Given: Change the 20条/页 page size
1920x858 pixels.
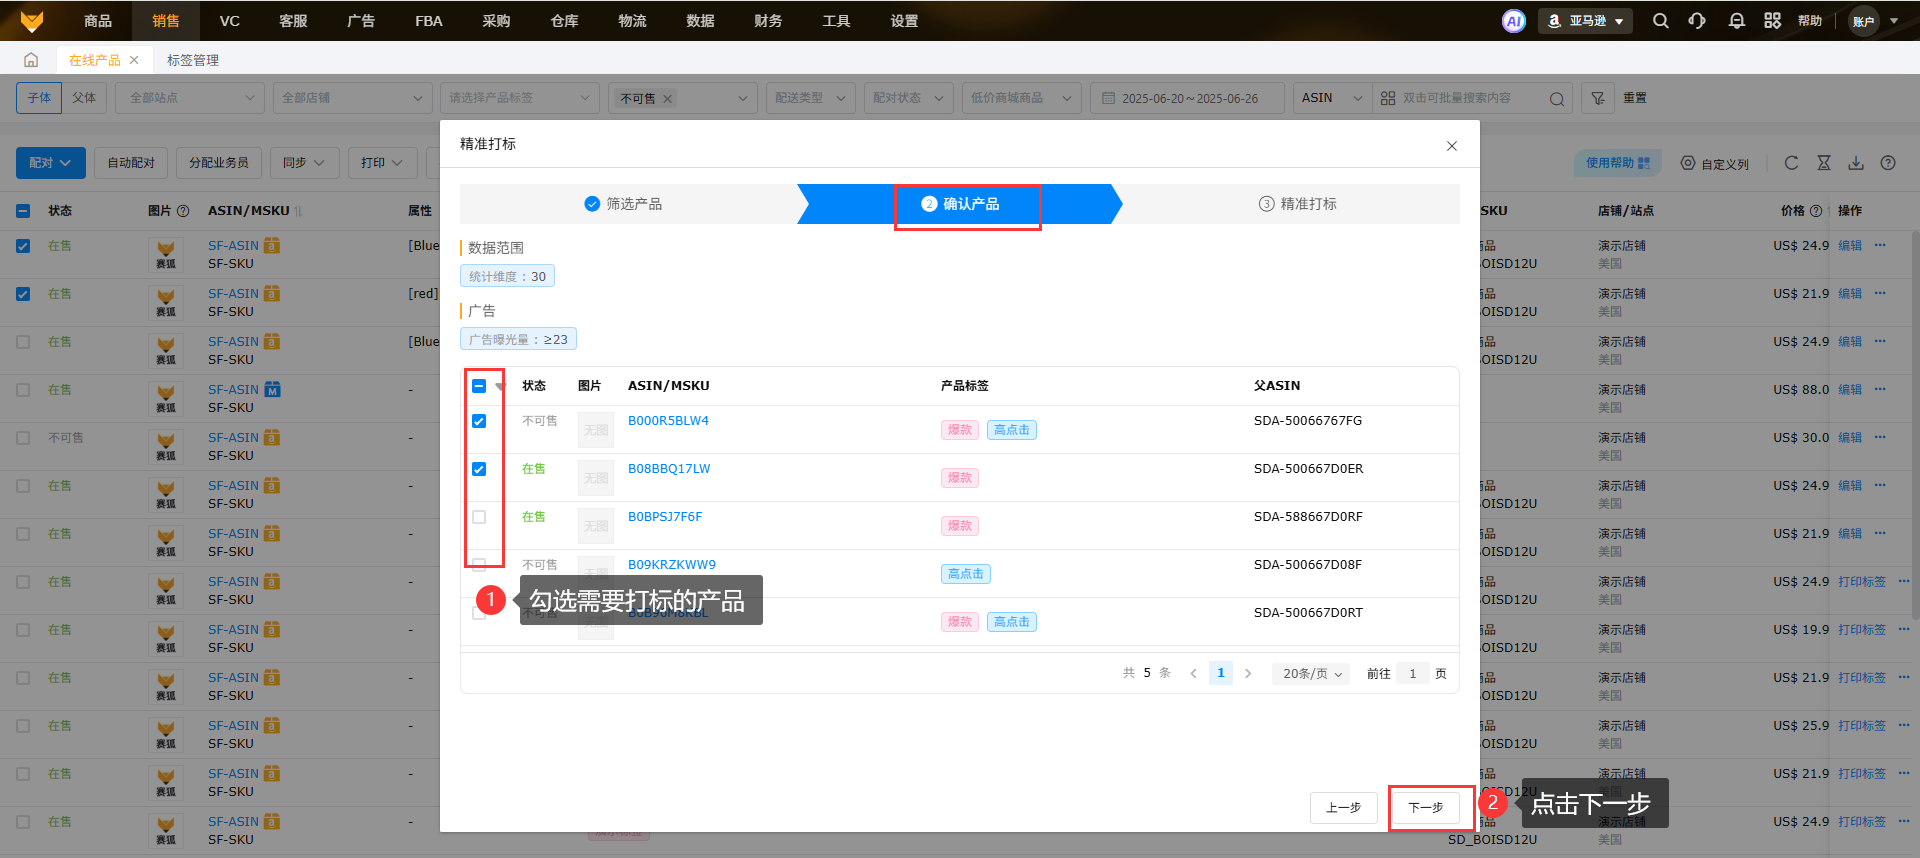Looking at the screenshot, I should click(1311, 674).
